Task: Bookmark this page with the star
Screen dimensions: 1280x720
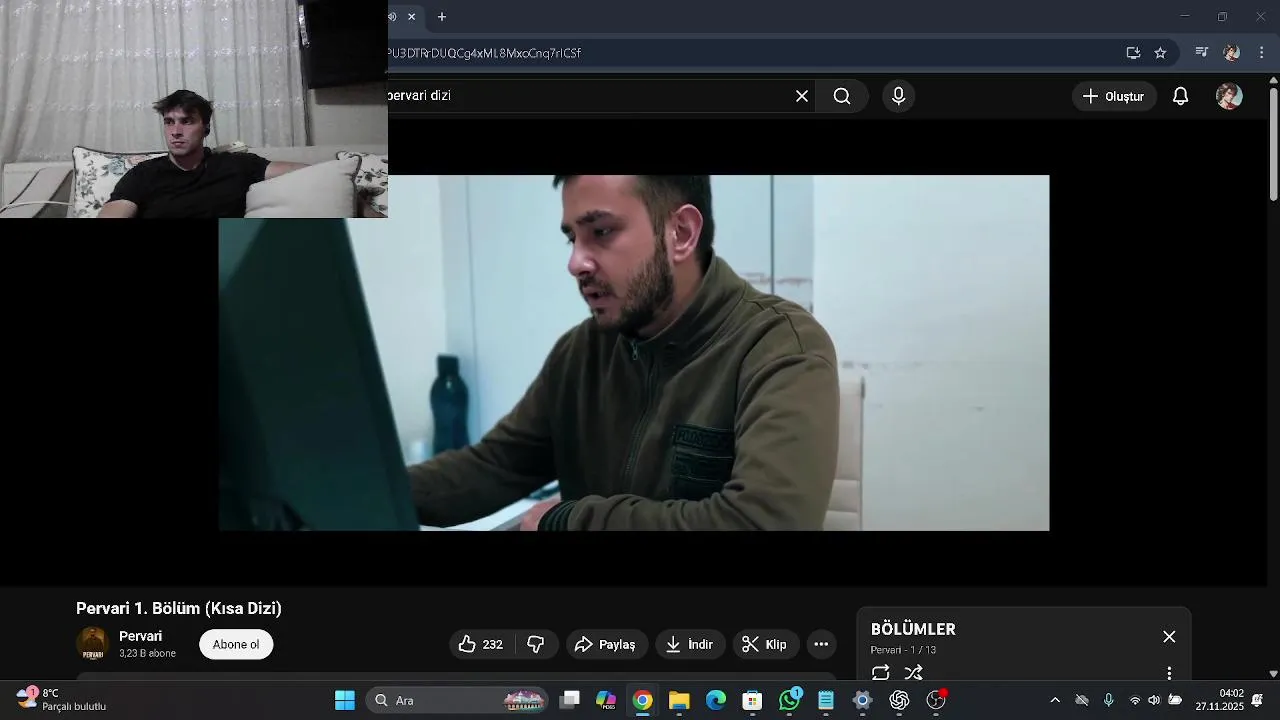Action: coord(1160,53)
